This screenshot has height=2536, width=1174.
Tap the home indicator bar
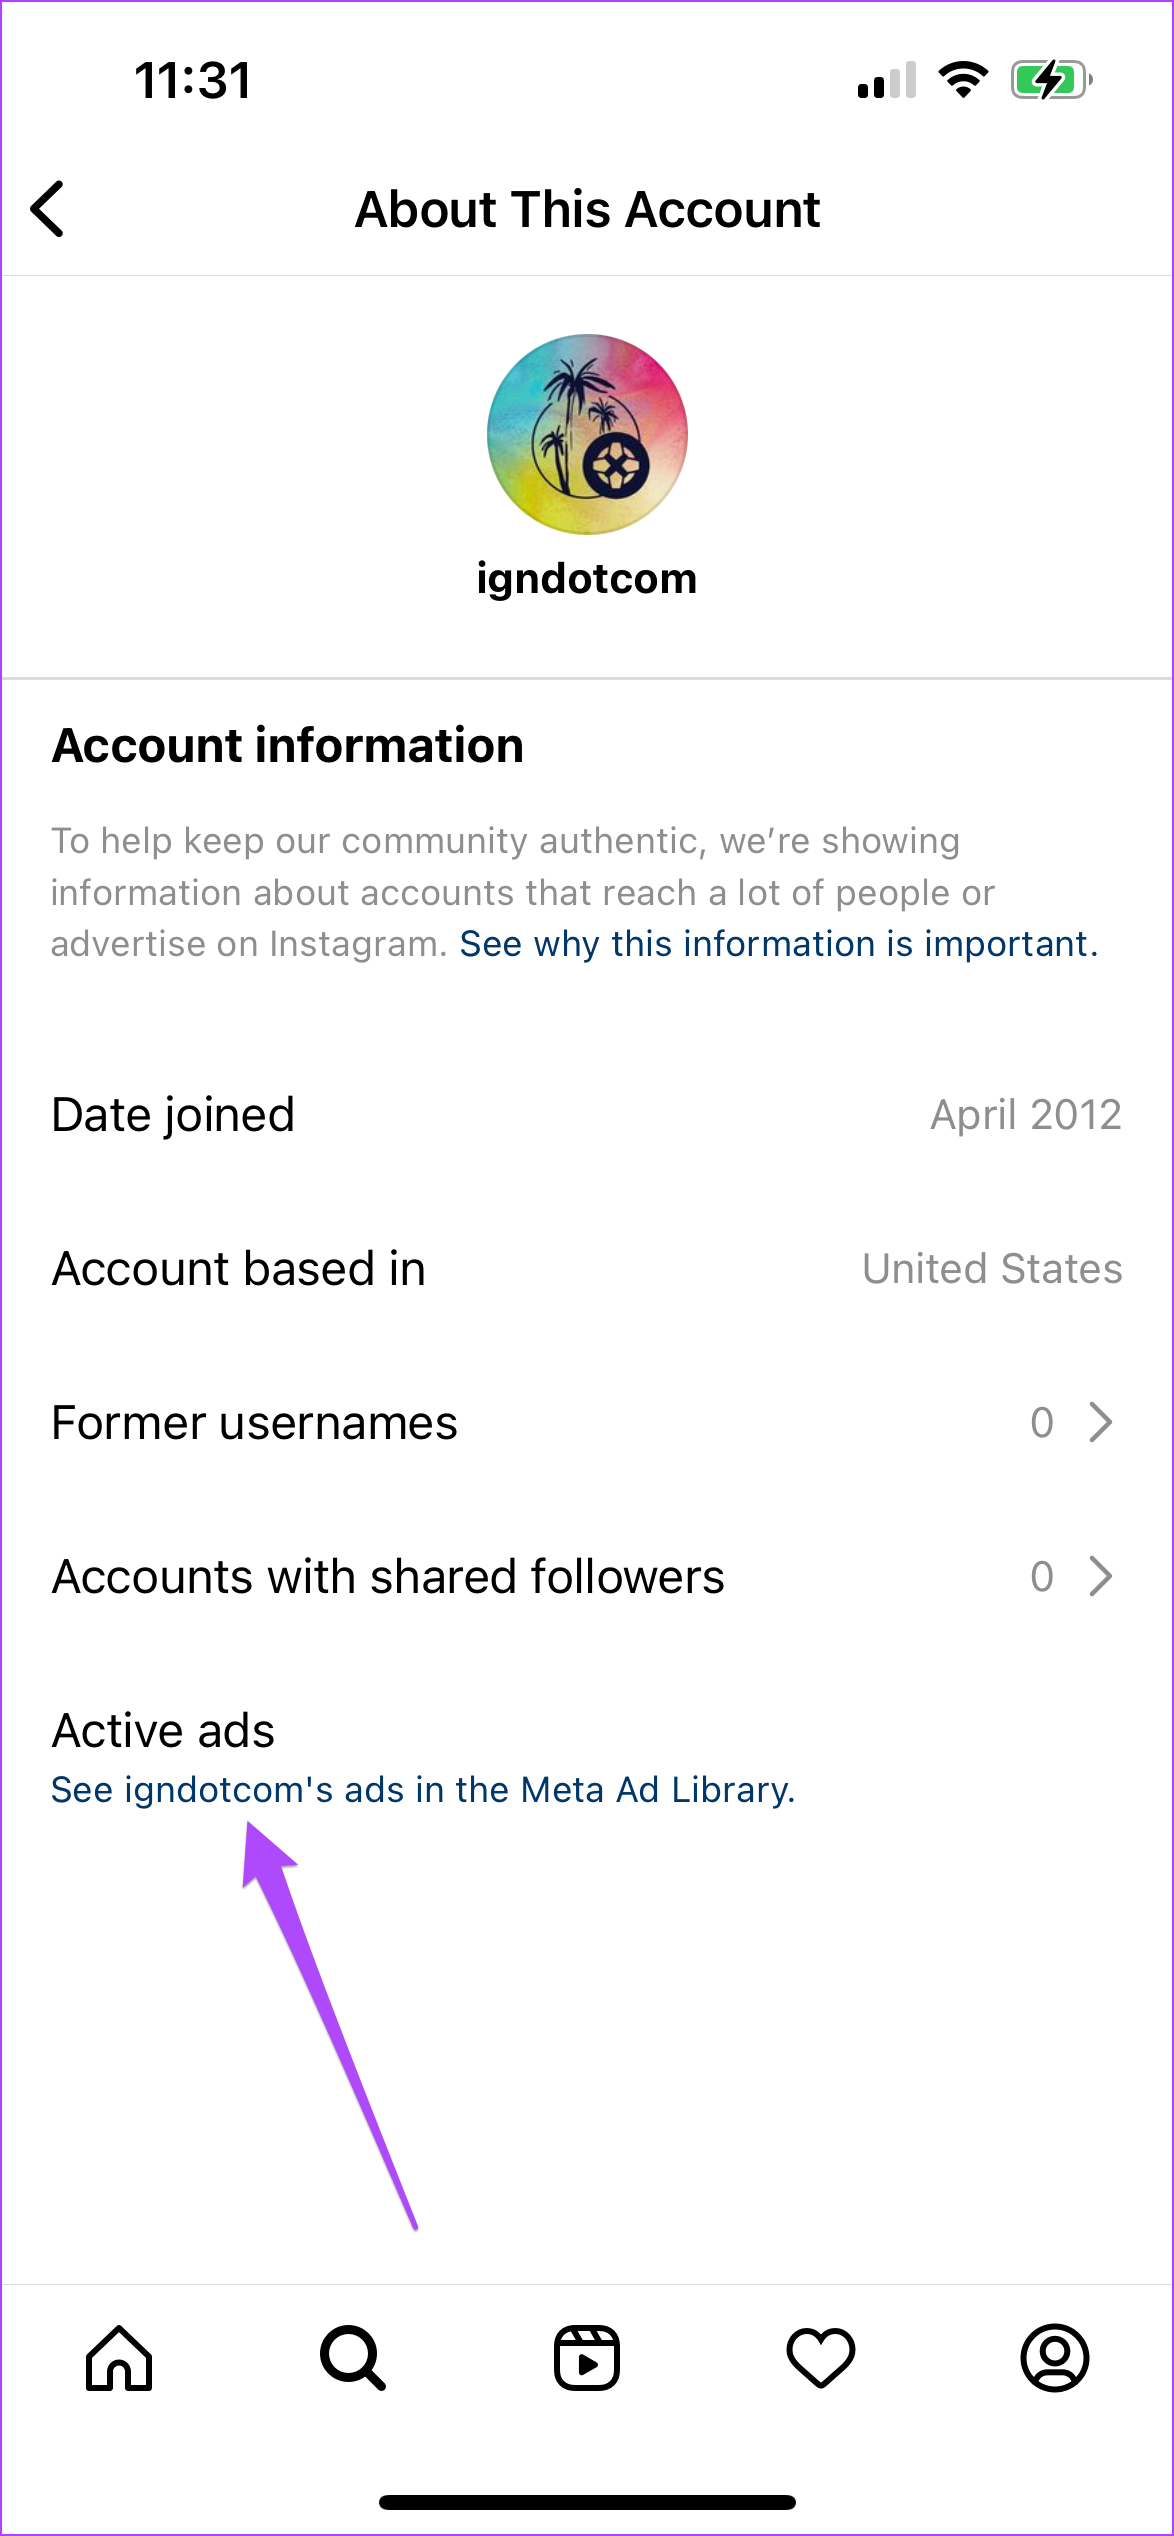587,2502
